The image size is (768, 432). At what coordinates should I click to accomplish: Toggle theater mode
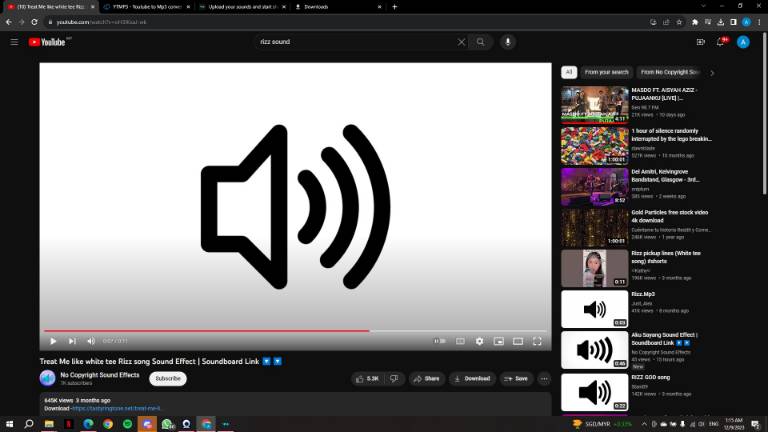[x=518, y=341]
